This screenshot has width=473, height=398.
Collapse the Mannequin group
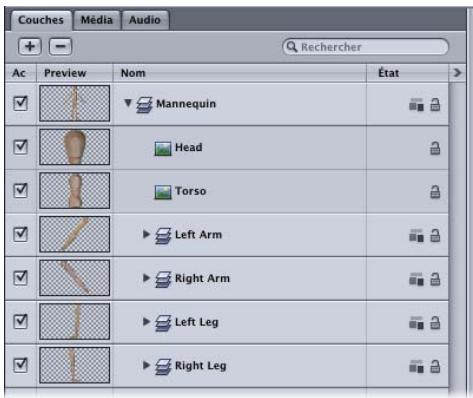coord(128,103)
